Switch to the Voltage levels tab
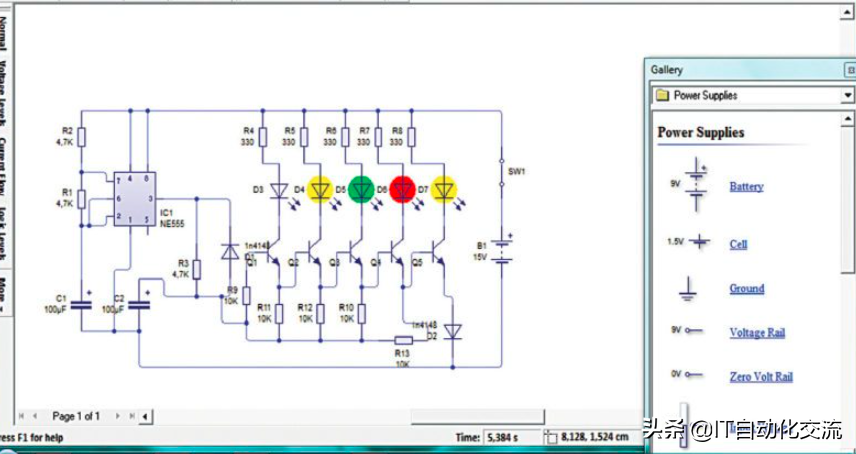Image resolution: width=856 pixels, height=454 pixels. tap(4, 92)
